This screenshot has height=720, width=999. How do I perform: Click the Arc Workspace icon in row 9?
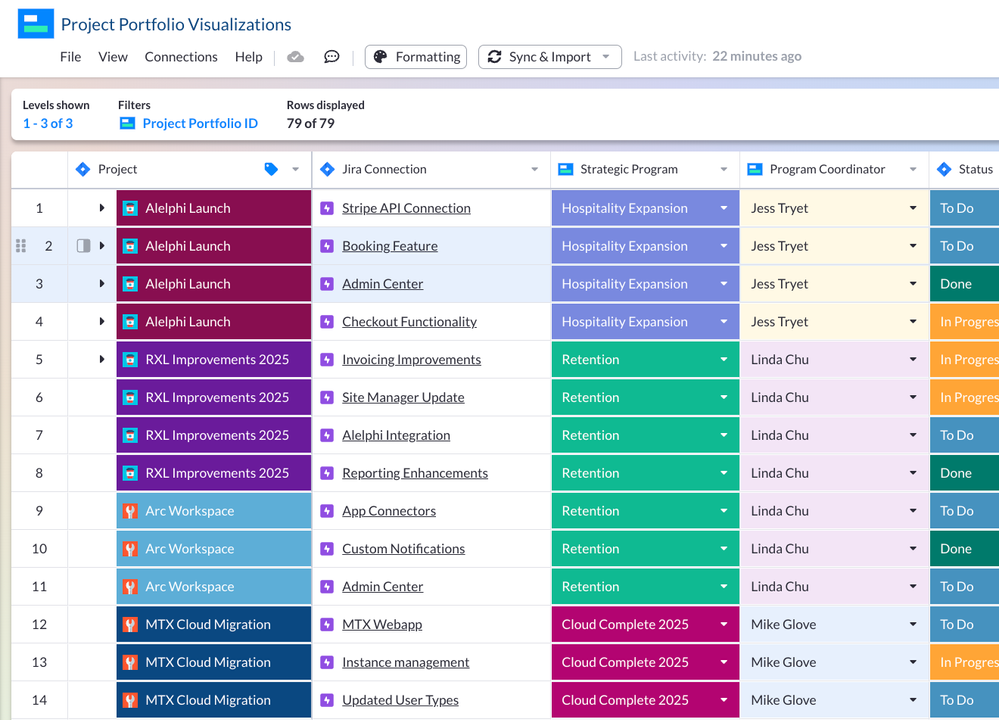(x=130, y=511)
